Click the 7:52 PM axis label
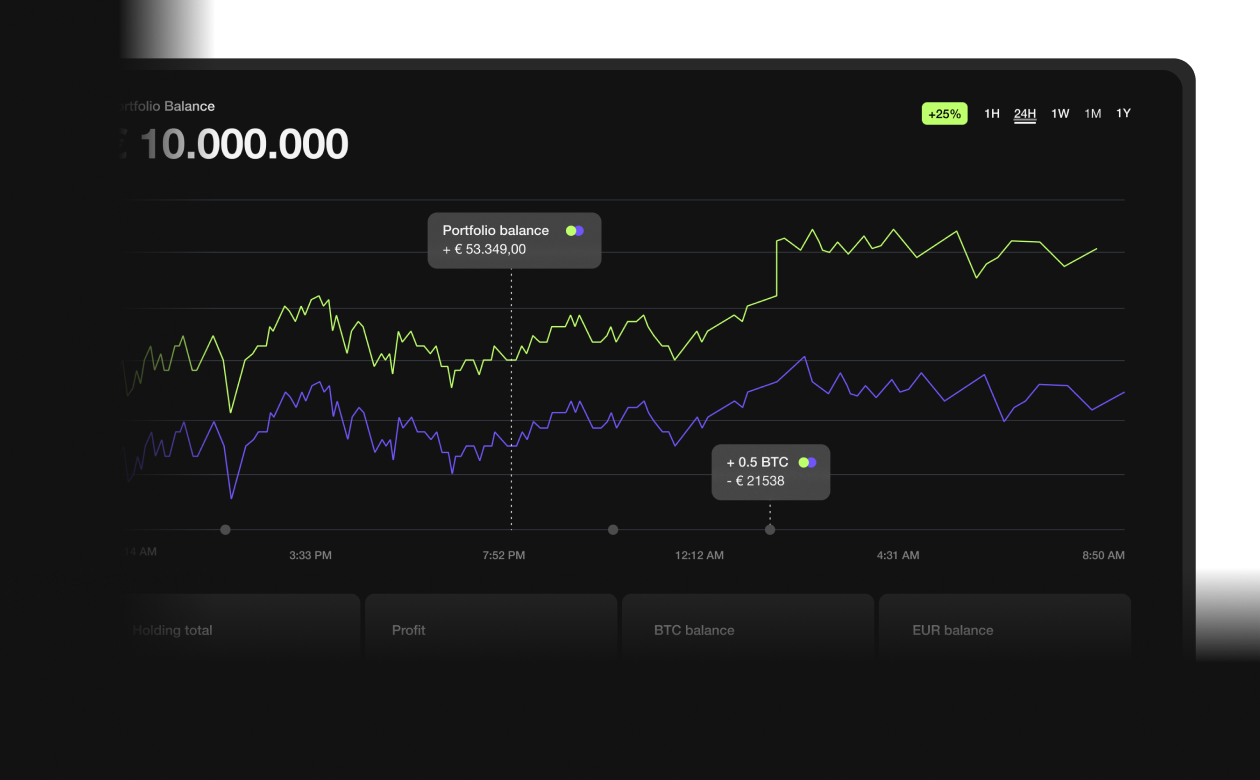The height and width of the screenshot is (780, 1260). click(503, 555)
